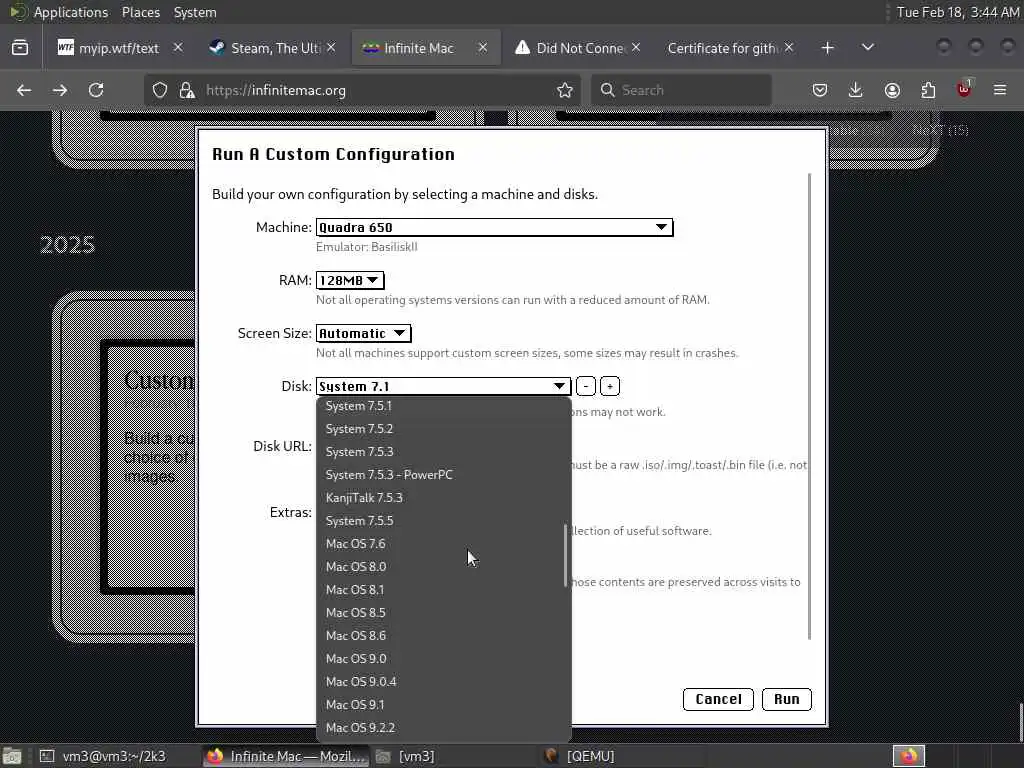Collapse the Disk dropdown showing System 7.1
The width and height of the screenshot is (1024, 768).
pos(443,386)
